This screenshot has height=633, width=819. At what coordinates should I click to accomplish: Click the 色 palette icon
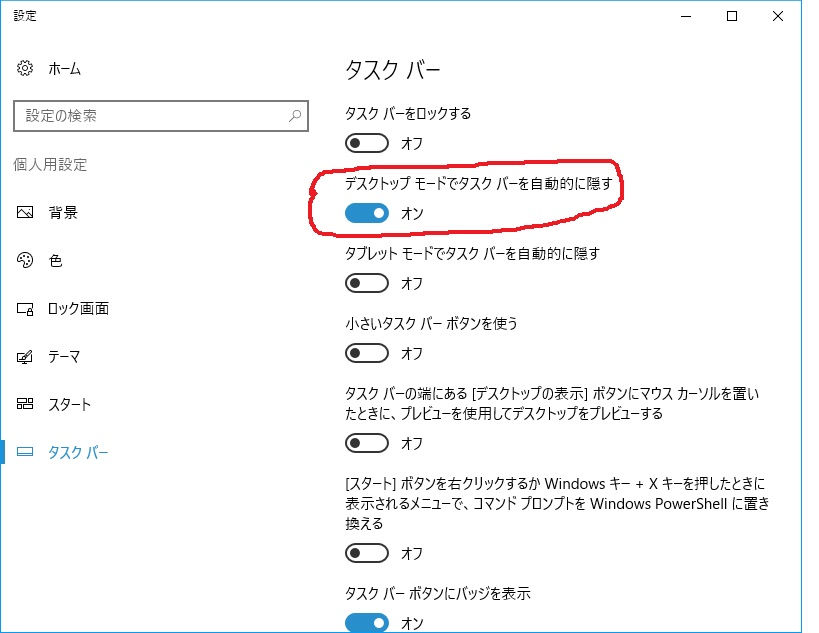coord(25,260)
